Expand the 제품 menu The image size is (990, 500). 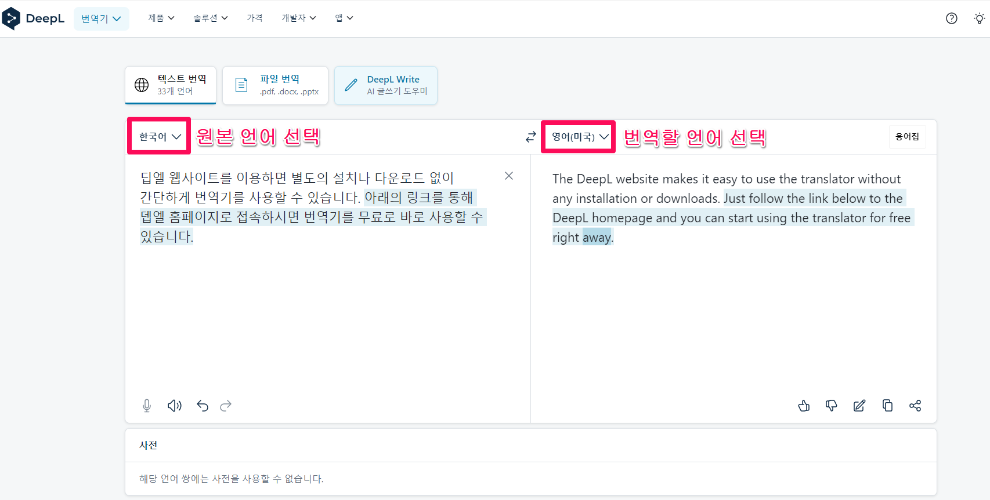click(161, 18)
